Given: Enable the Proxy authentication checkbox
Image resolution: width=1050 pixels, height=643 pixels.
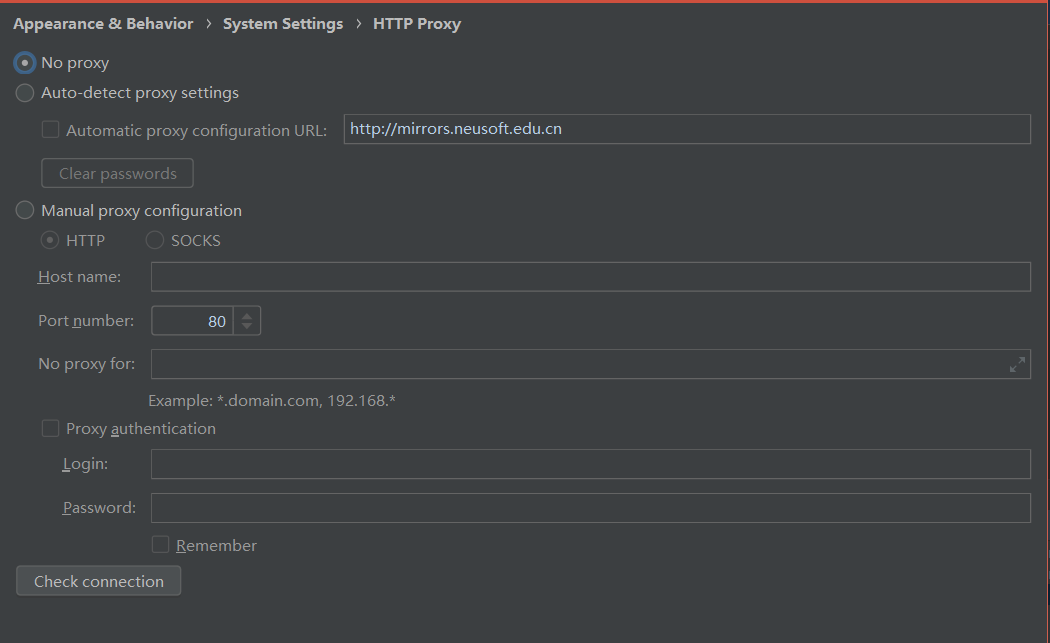Looking at the screenshot, I should pos(50,428).
